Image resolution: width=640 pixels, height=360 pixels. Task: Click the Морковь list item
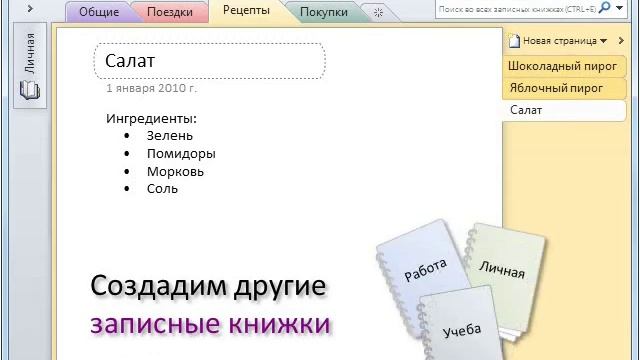coord(175,171)
